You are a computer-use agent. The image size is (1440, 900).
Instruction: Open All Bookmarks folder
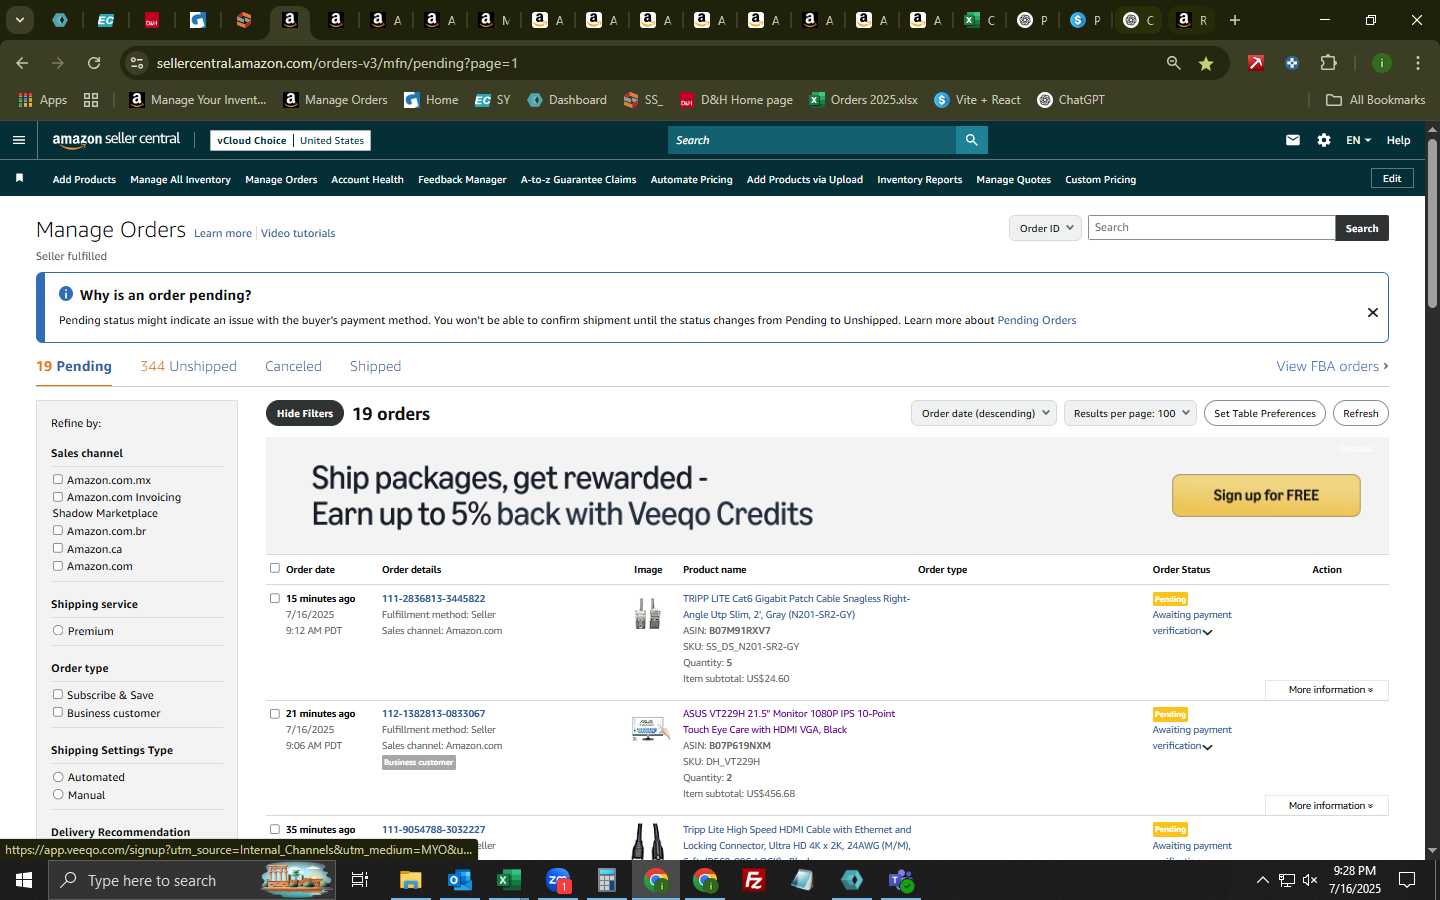[1375, 100]
